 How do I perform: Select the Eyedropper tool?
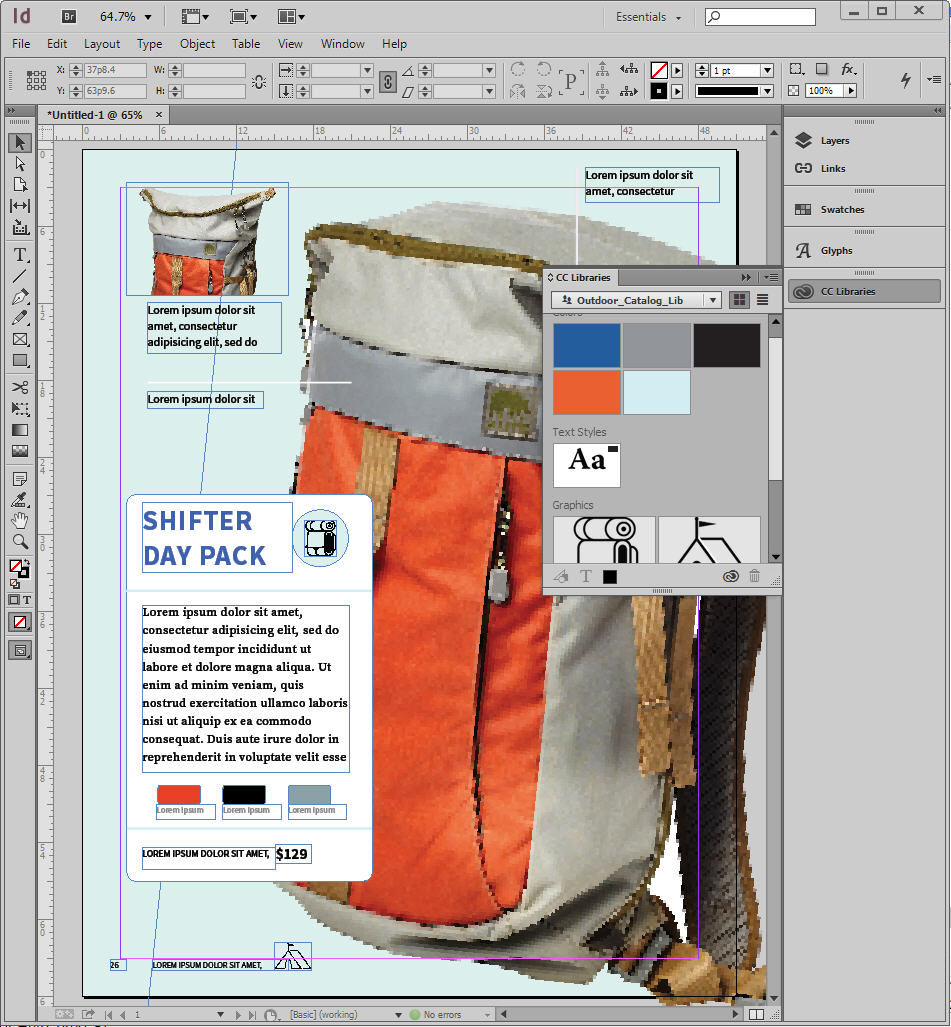20,500
